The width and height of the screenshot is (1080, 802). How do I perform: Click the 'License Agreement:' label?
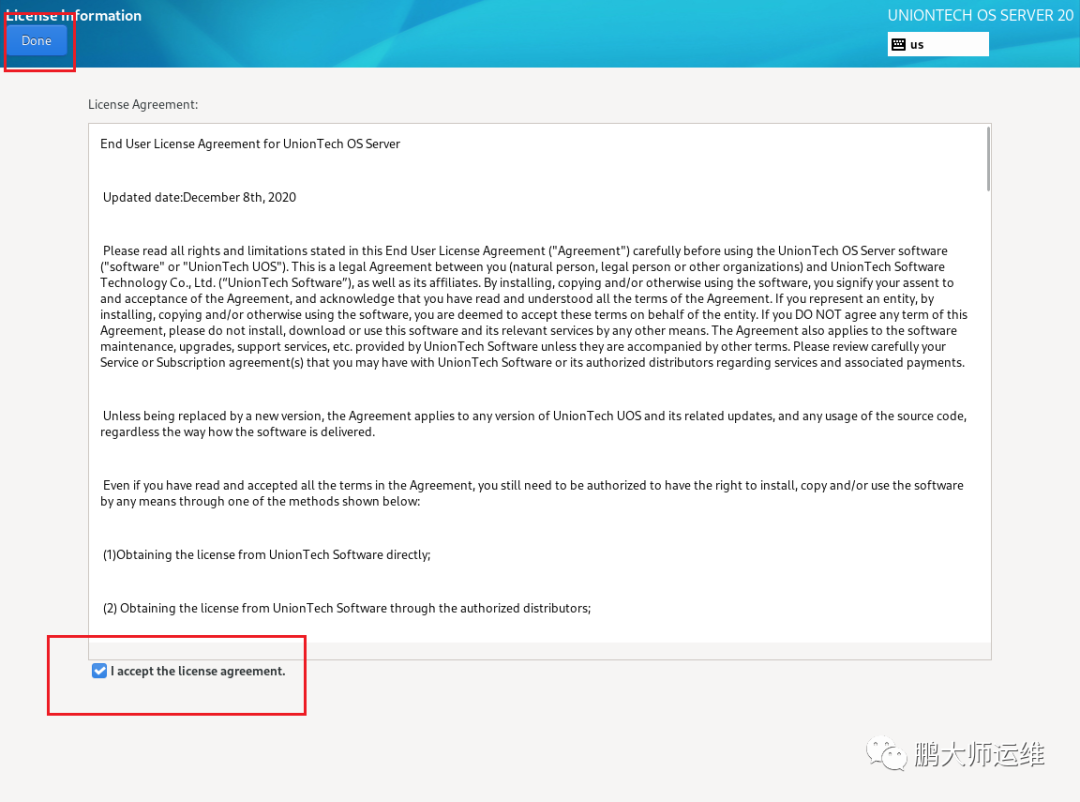pos(143,104)
